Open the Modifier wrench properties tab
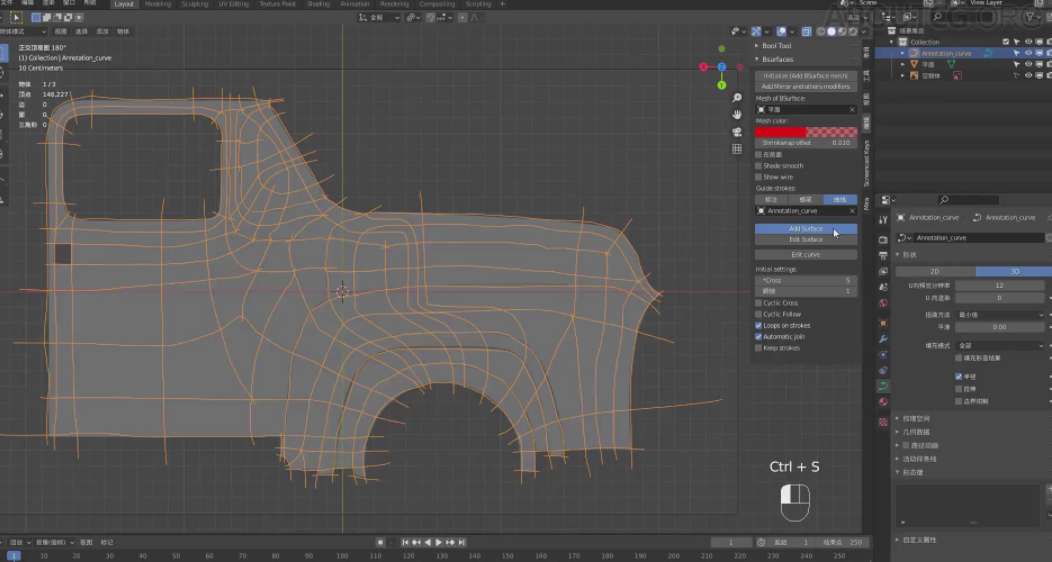This screenshot has height=562, width=1052. pyautogui.click(x=883, y=339)
